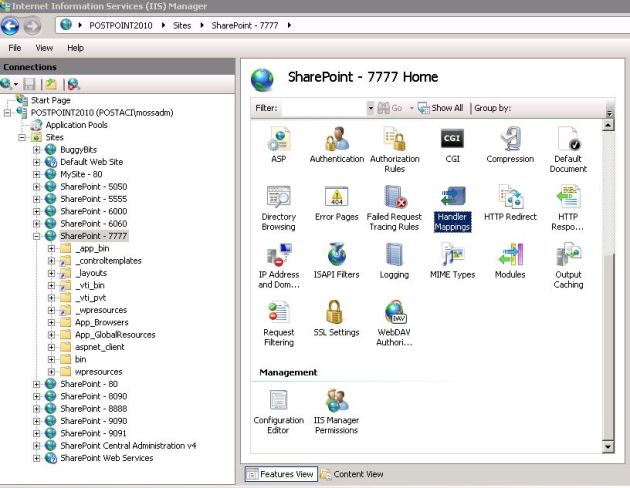Open the Configuration Editor icon
The height and width of the screenshot is (488, 630).
click(278, 401)
